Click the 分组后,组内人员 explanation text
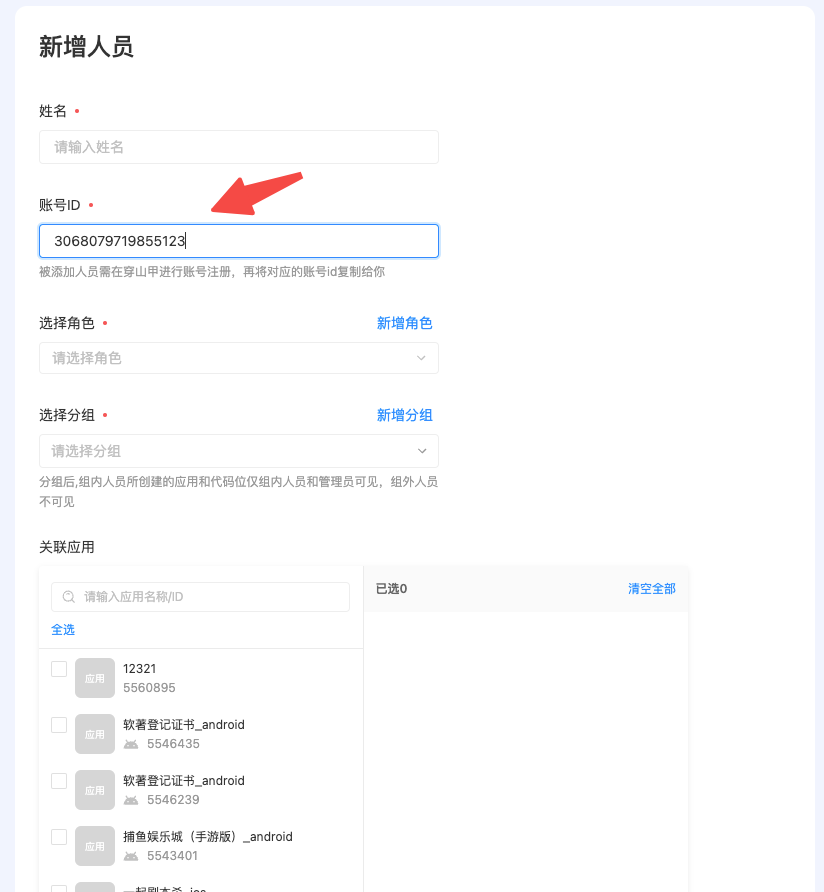This screenshot has height=892, width=824. pyautogui.click(x=238, y=492)
